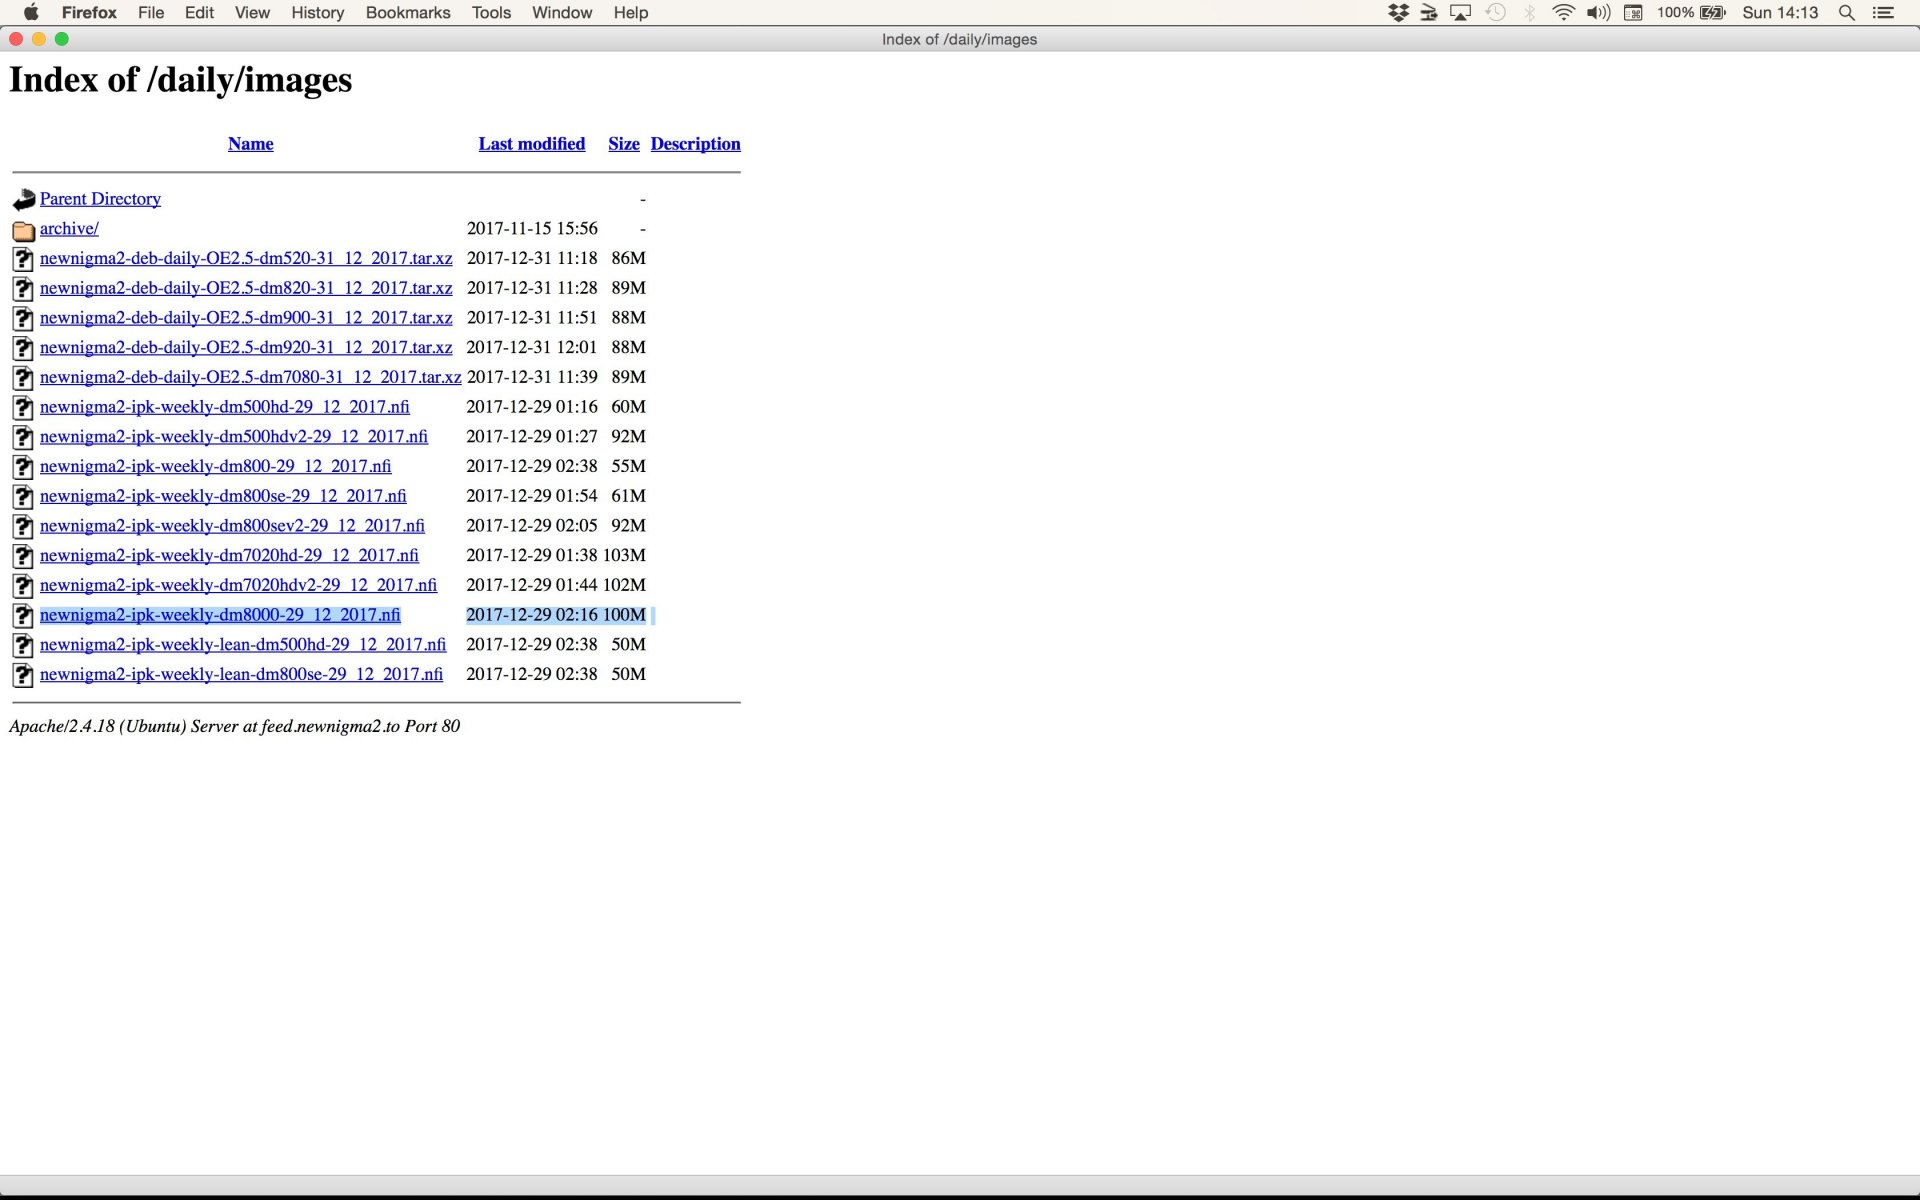Image resolution: width=1920 pixels, height=1200 pixels.
Task: Download newnigma2 dm900 tar.xz image
Action: point(245,318)
